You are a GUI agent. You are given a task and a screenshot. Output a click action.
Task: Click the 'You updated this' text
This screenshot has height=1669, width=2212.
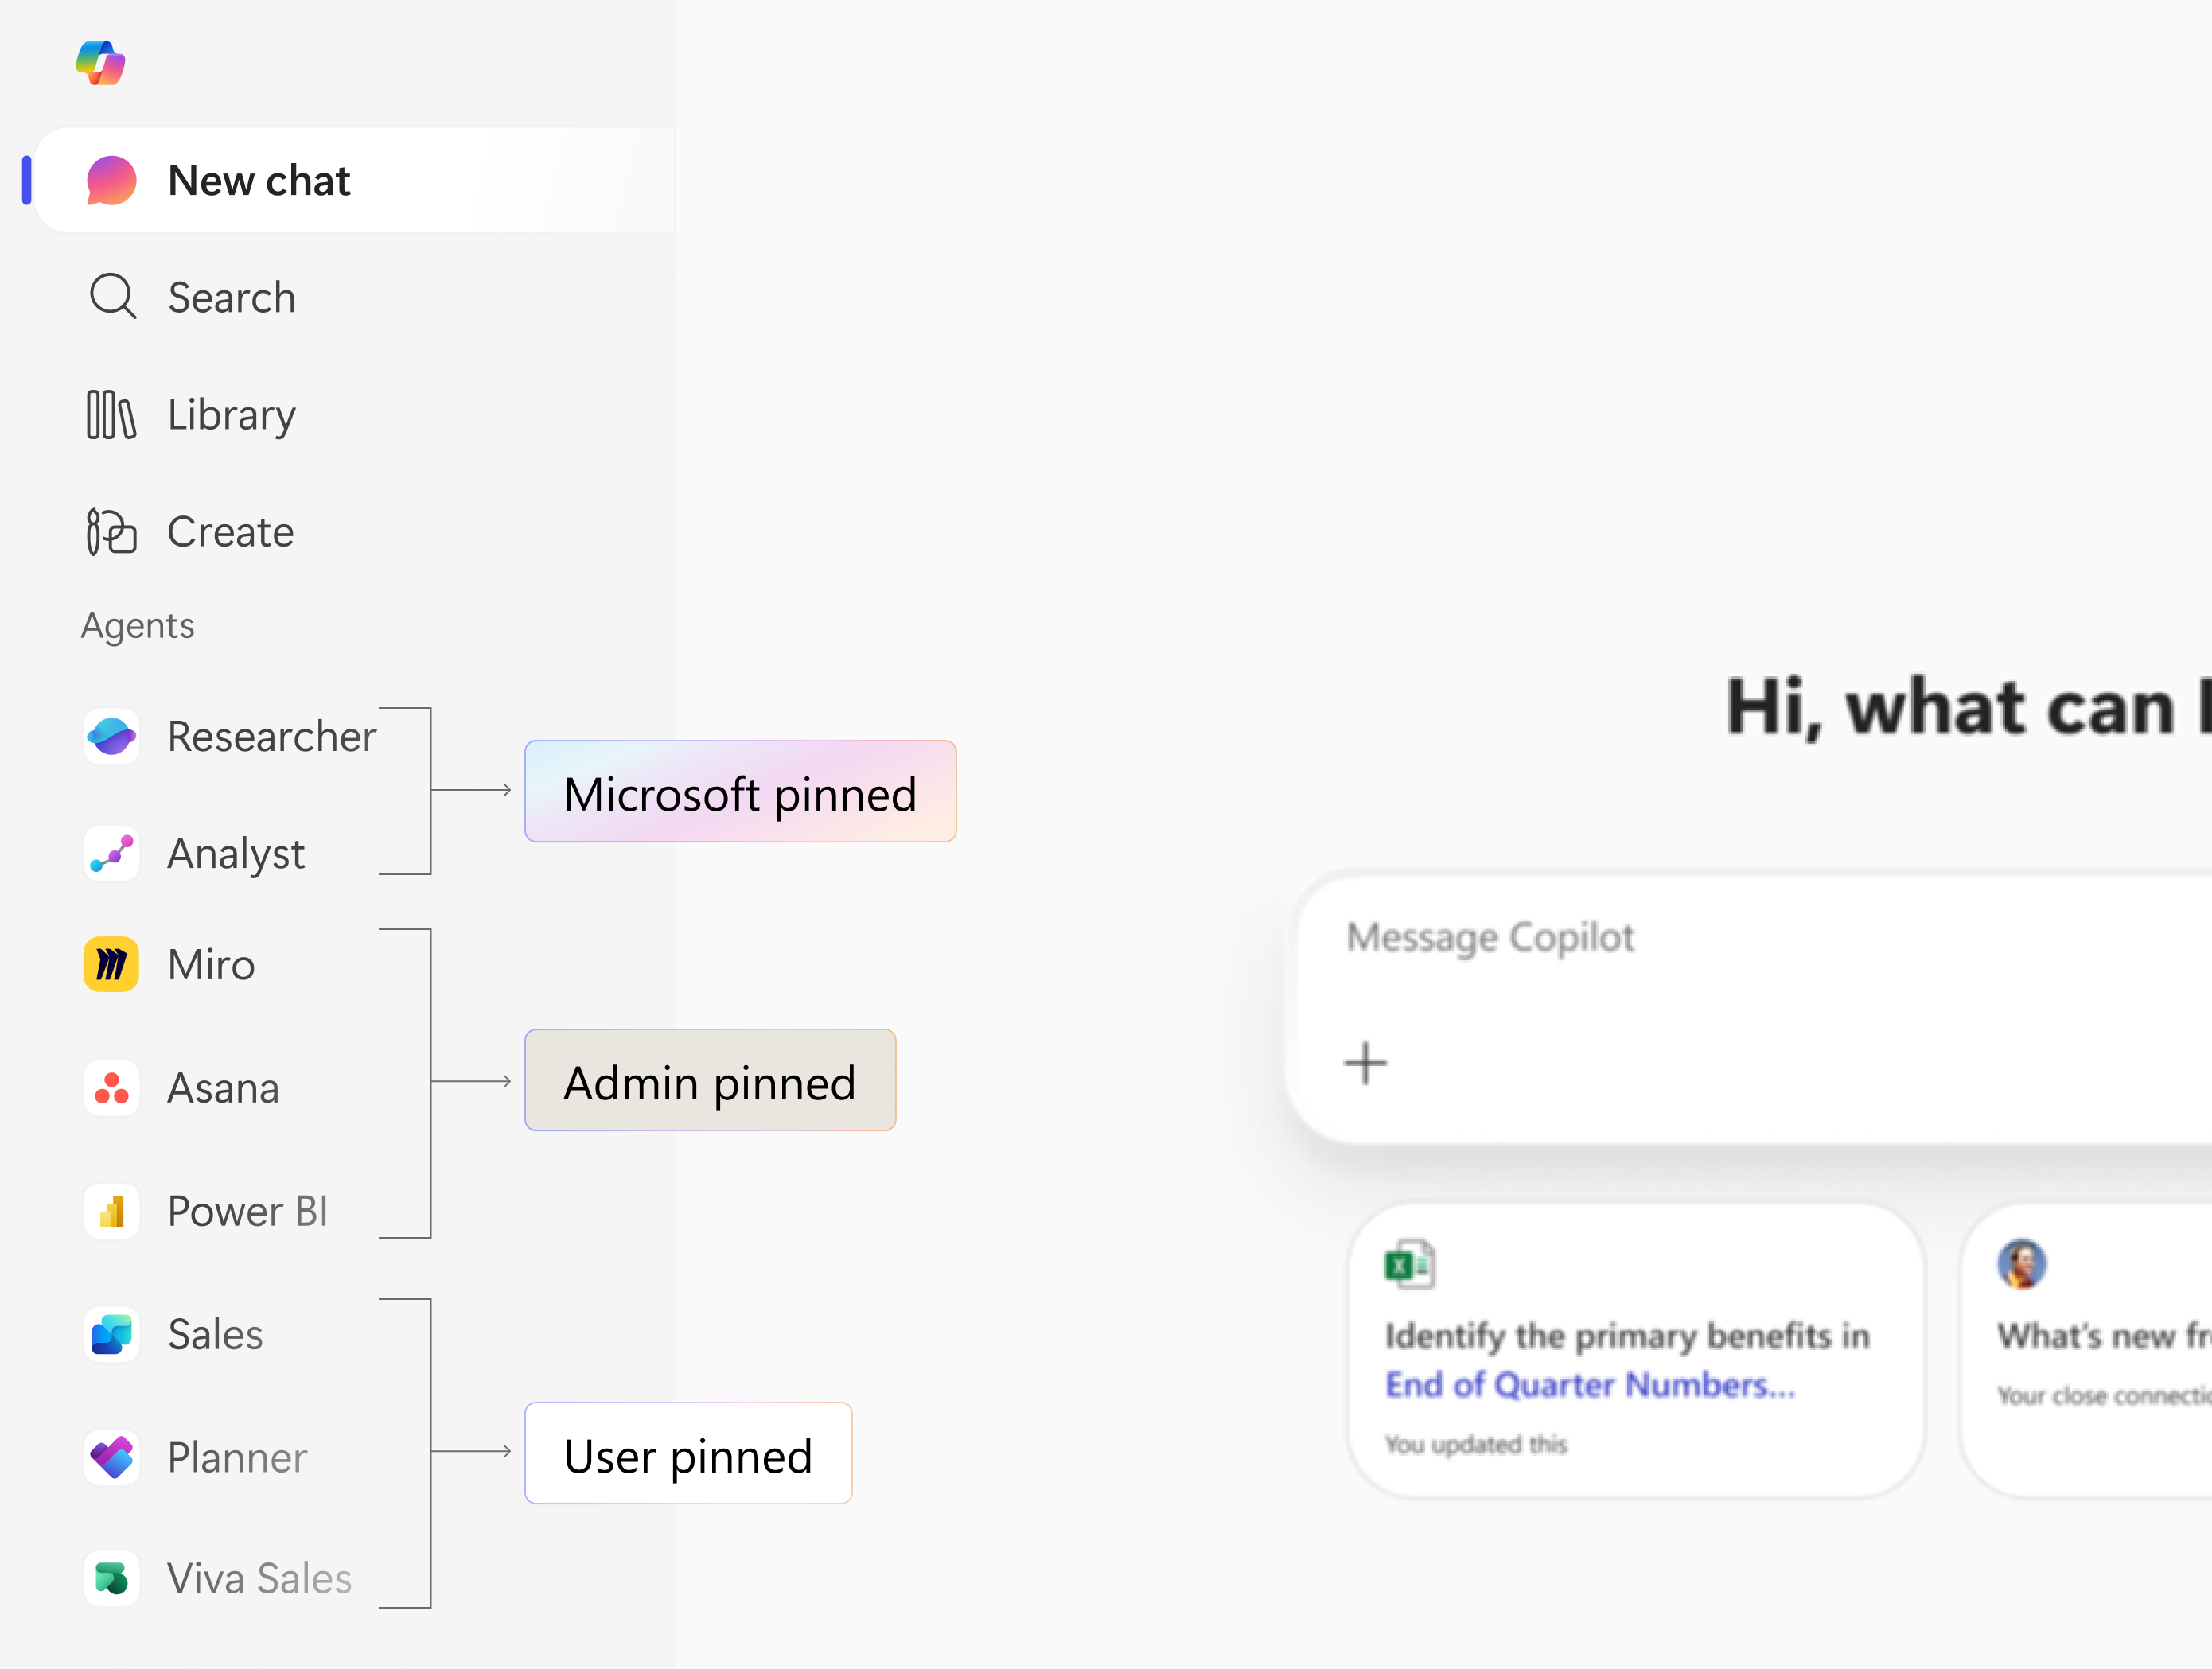(1476, 1444)
